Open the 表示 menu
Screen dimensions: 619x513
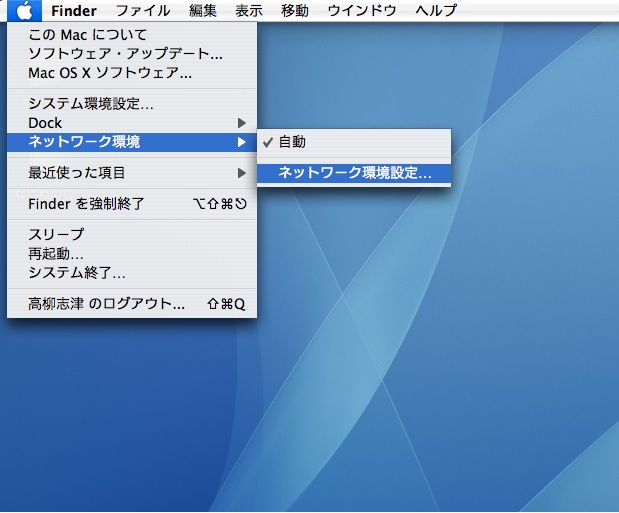click(249, 11)
